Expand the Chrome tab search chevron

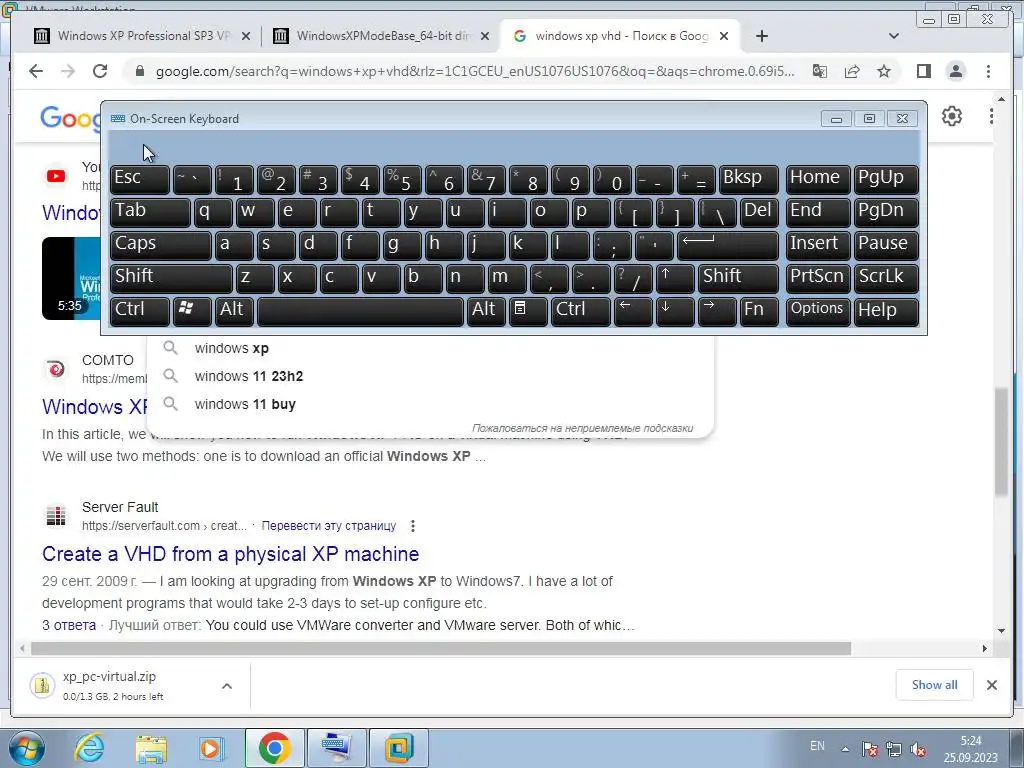pos(894,36)
